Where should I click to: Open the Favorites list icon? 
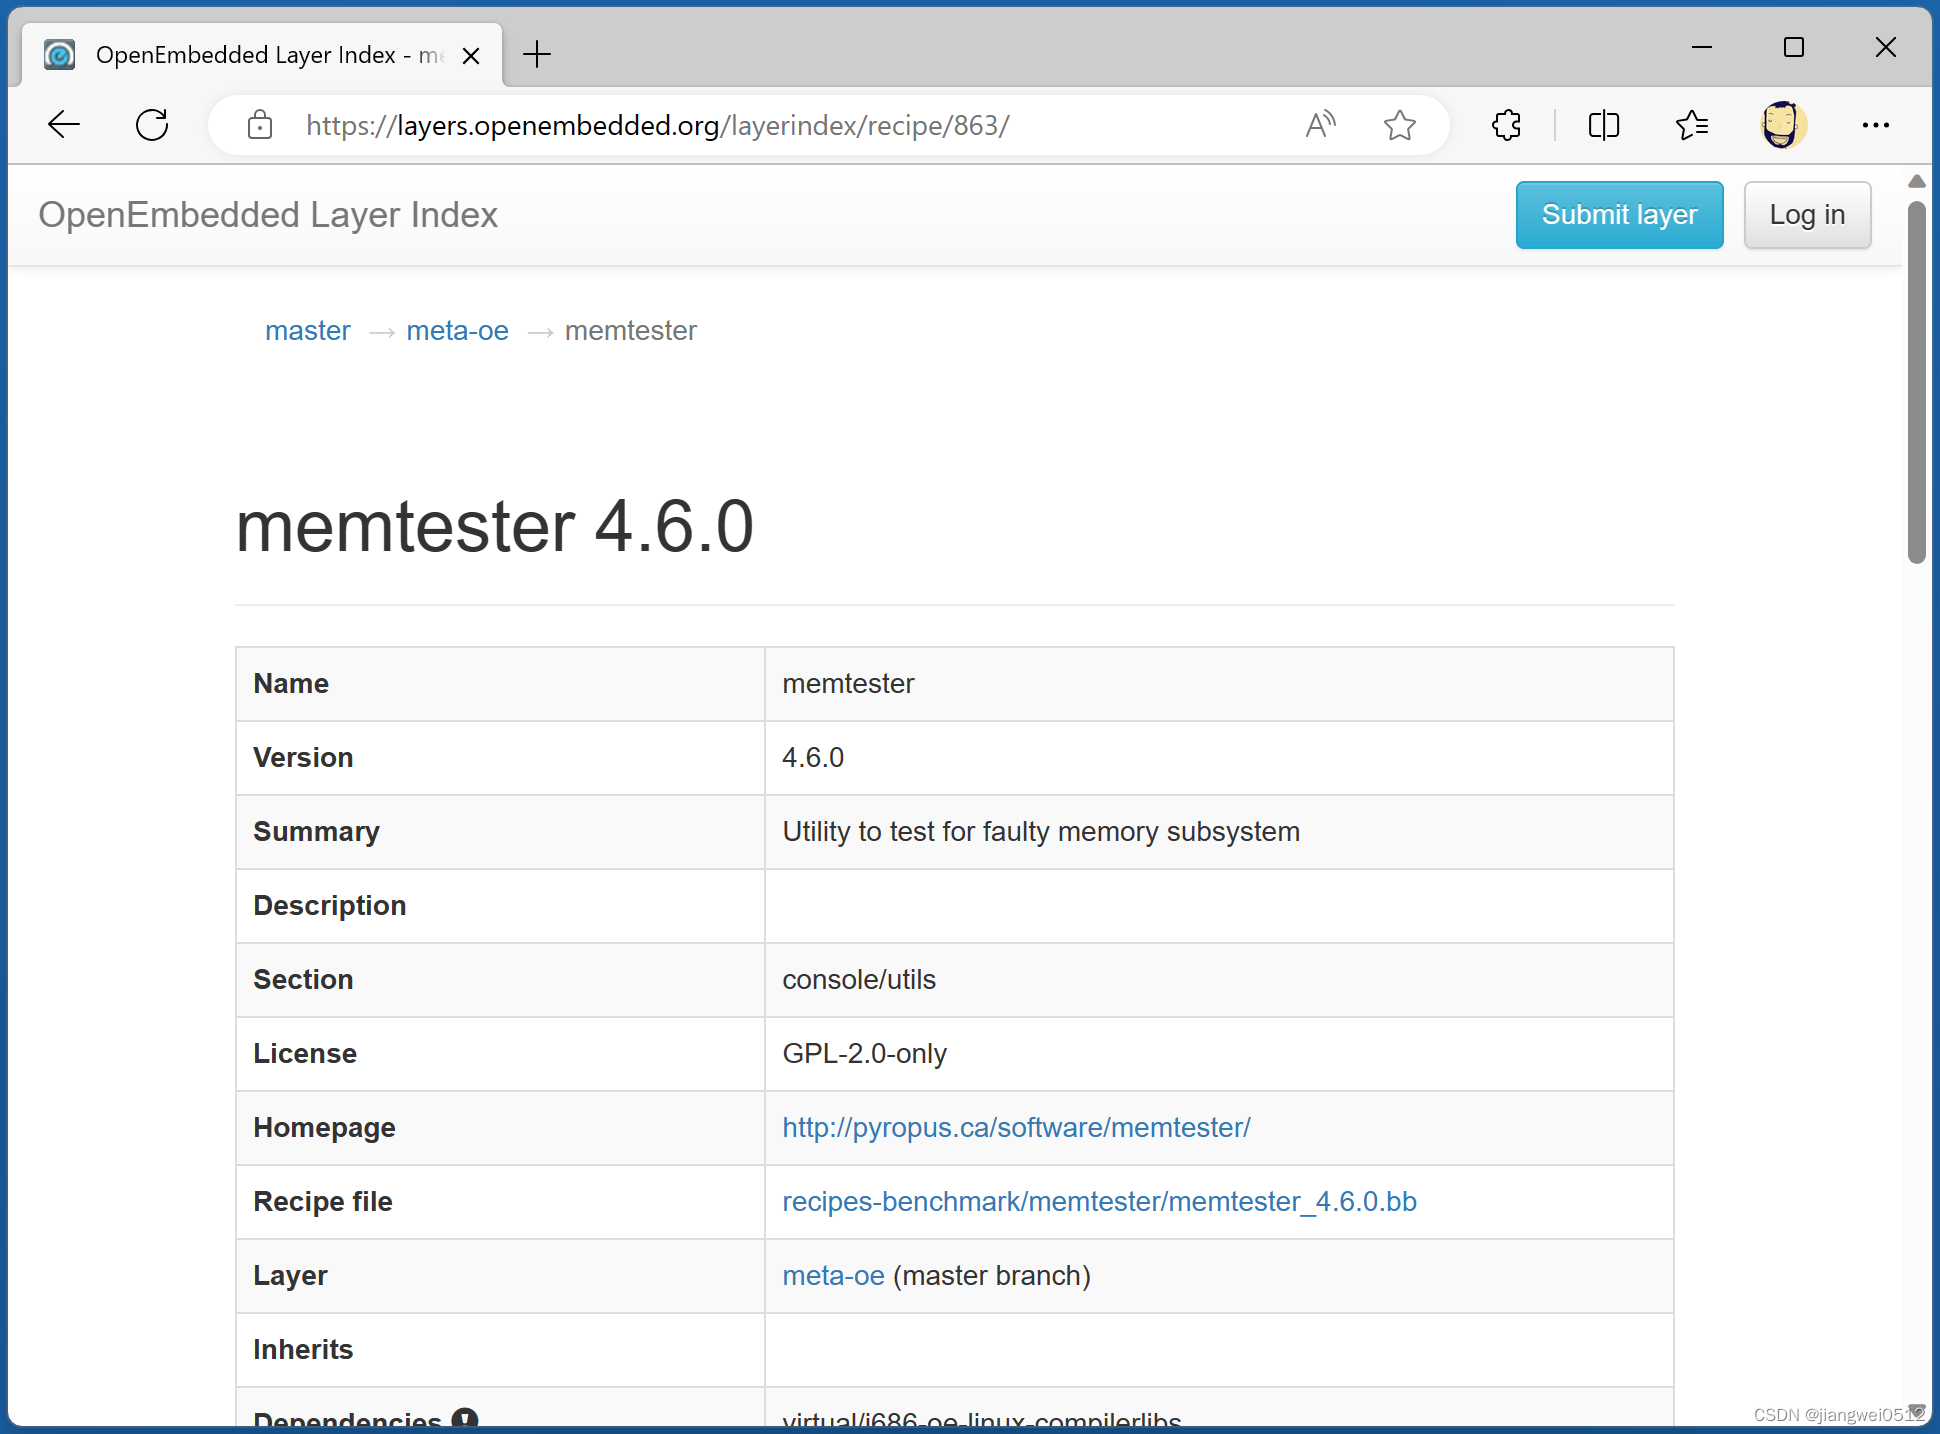(x=1692, y=125)
